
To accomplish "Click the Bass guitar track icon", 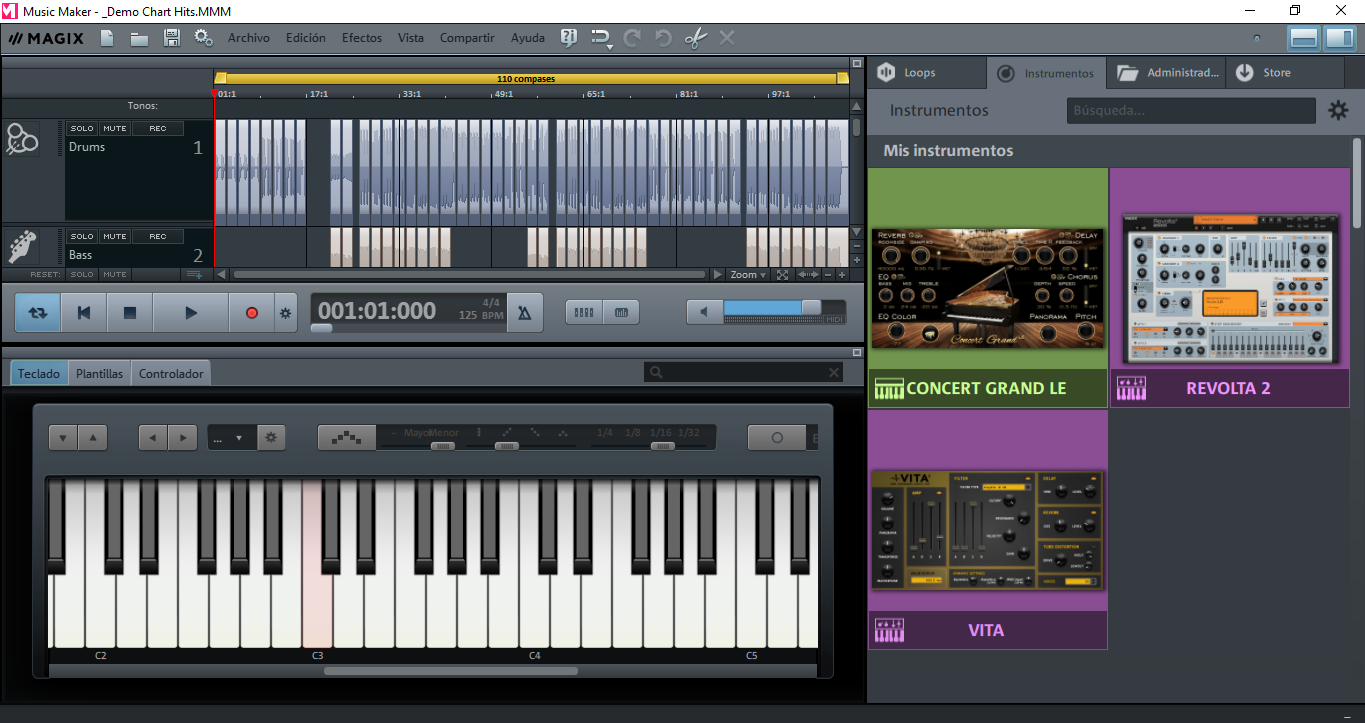I will [22, 246].
